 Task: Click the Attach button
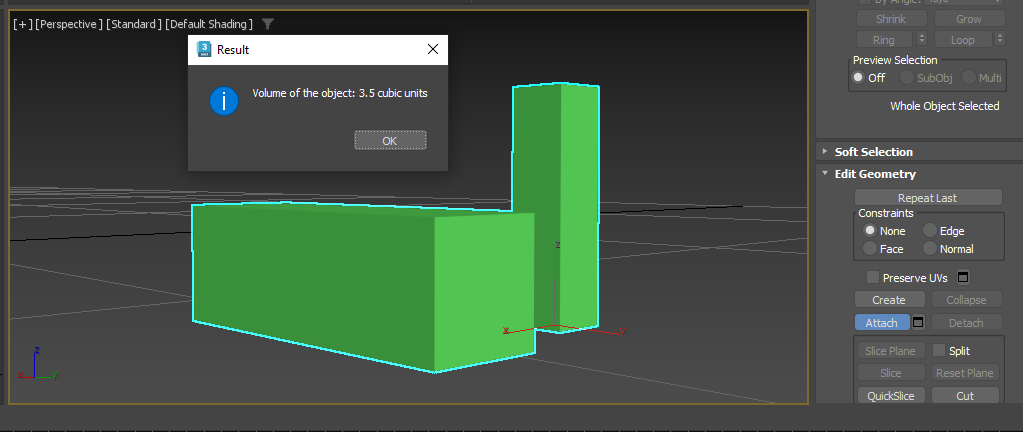[881, 322]
